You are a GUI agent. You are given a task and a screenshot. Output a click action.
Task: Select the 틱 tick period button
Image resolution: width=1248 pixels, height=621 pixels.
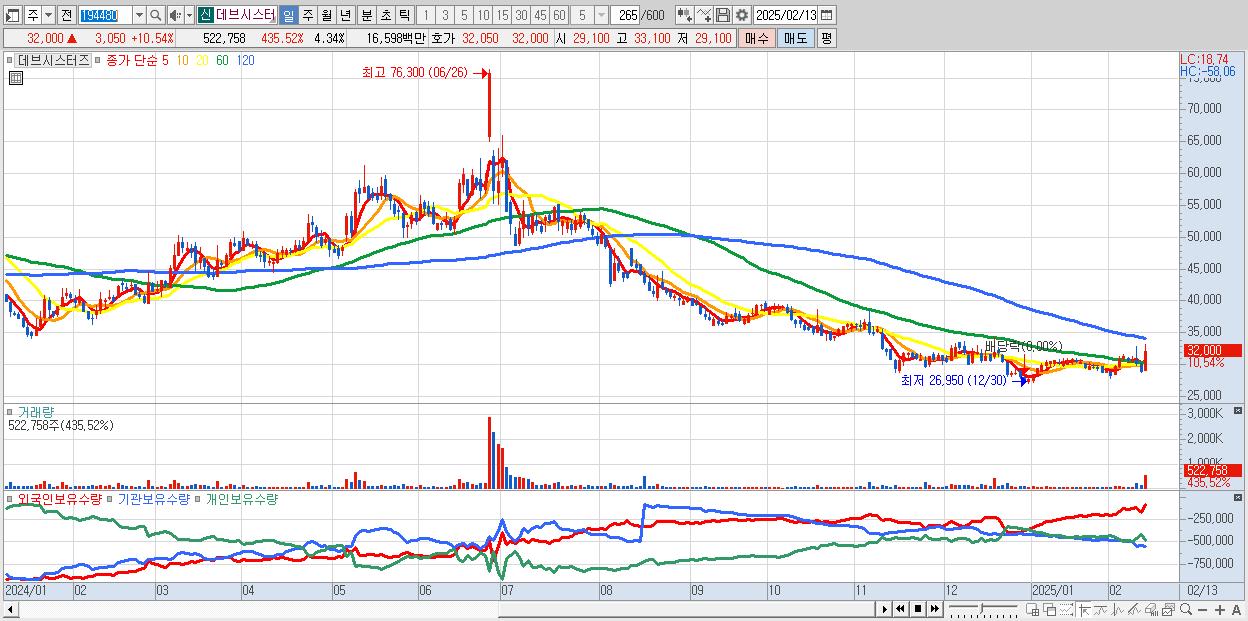click(x=404, y=15)
